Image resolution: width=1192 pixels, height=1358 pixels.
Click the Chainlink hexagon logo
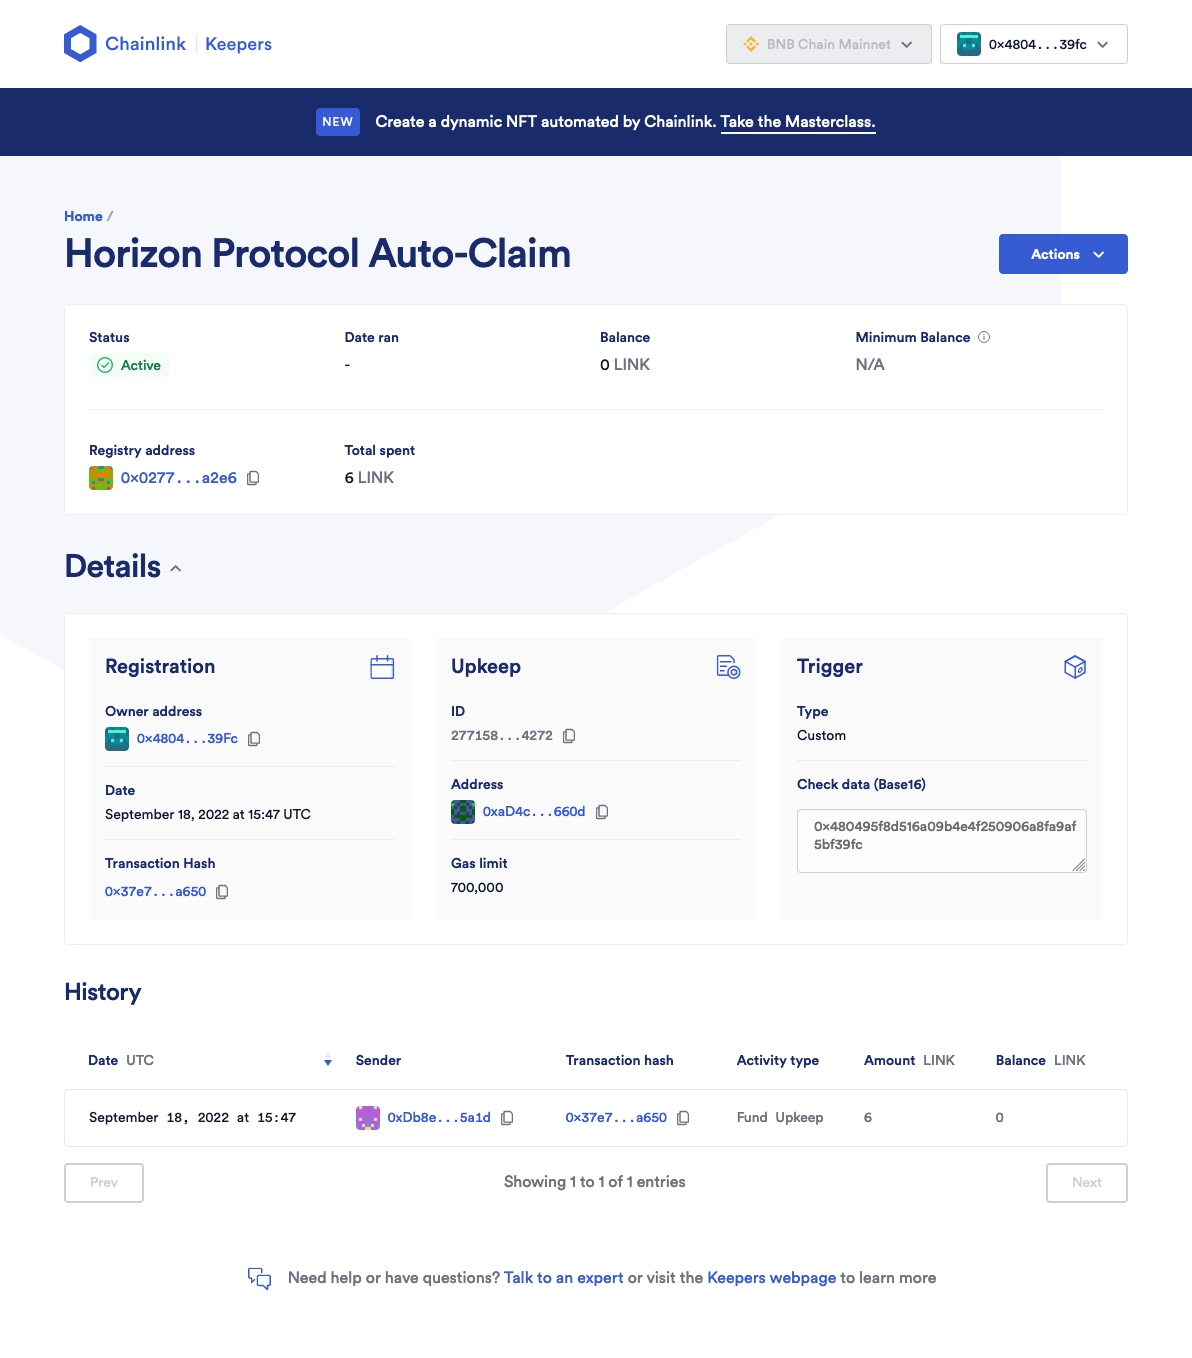click(x=80, y=44)
